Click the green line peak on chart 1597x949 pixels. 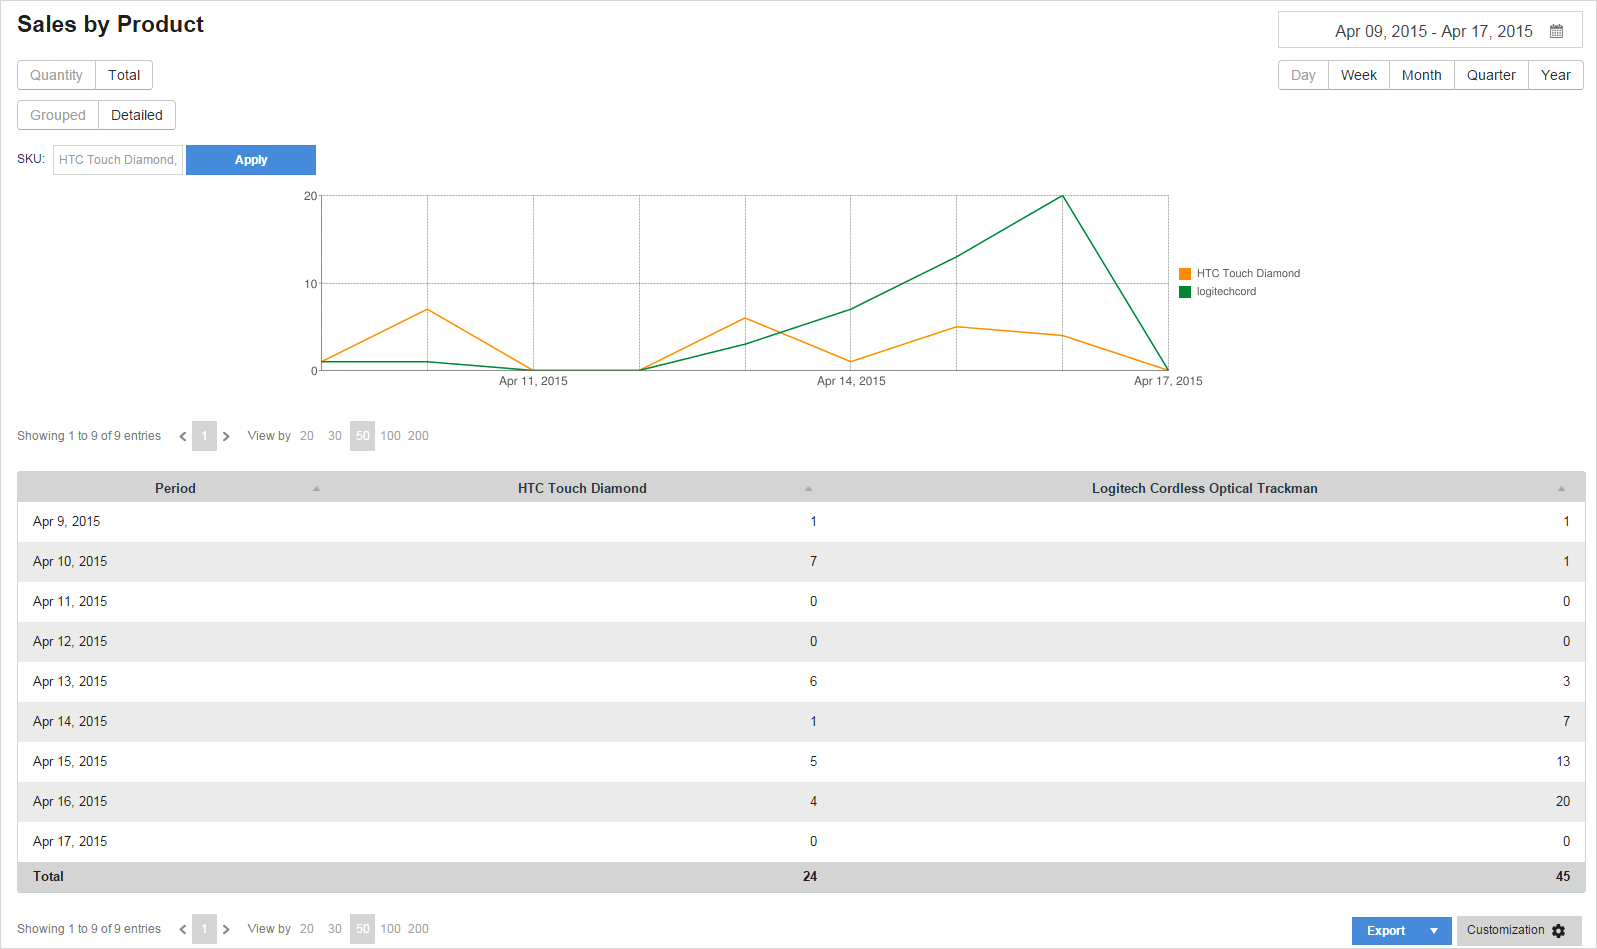pos(1062,196)
